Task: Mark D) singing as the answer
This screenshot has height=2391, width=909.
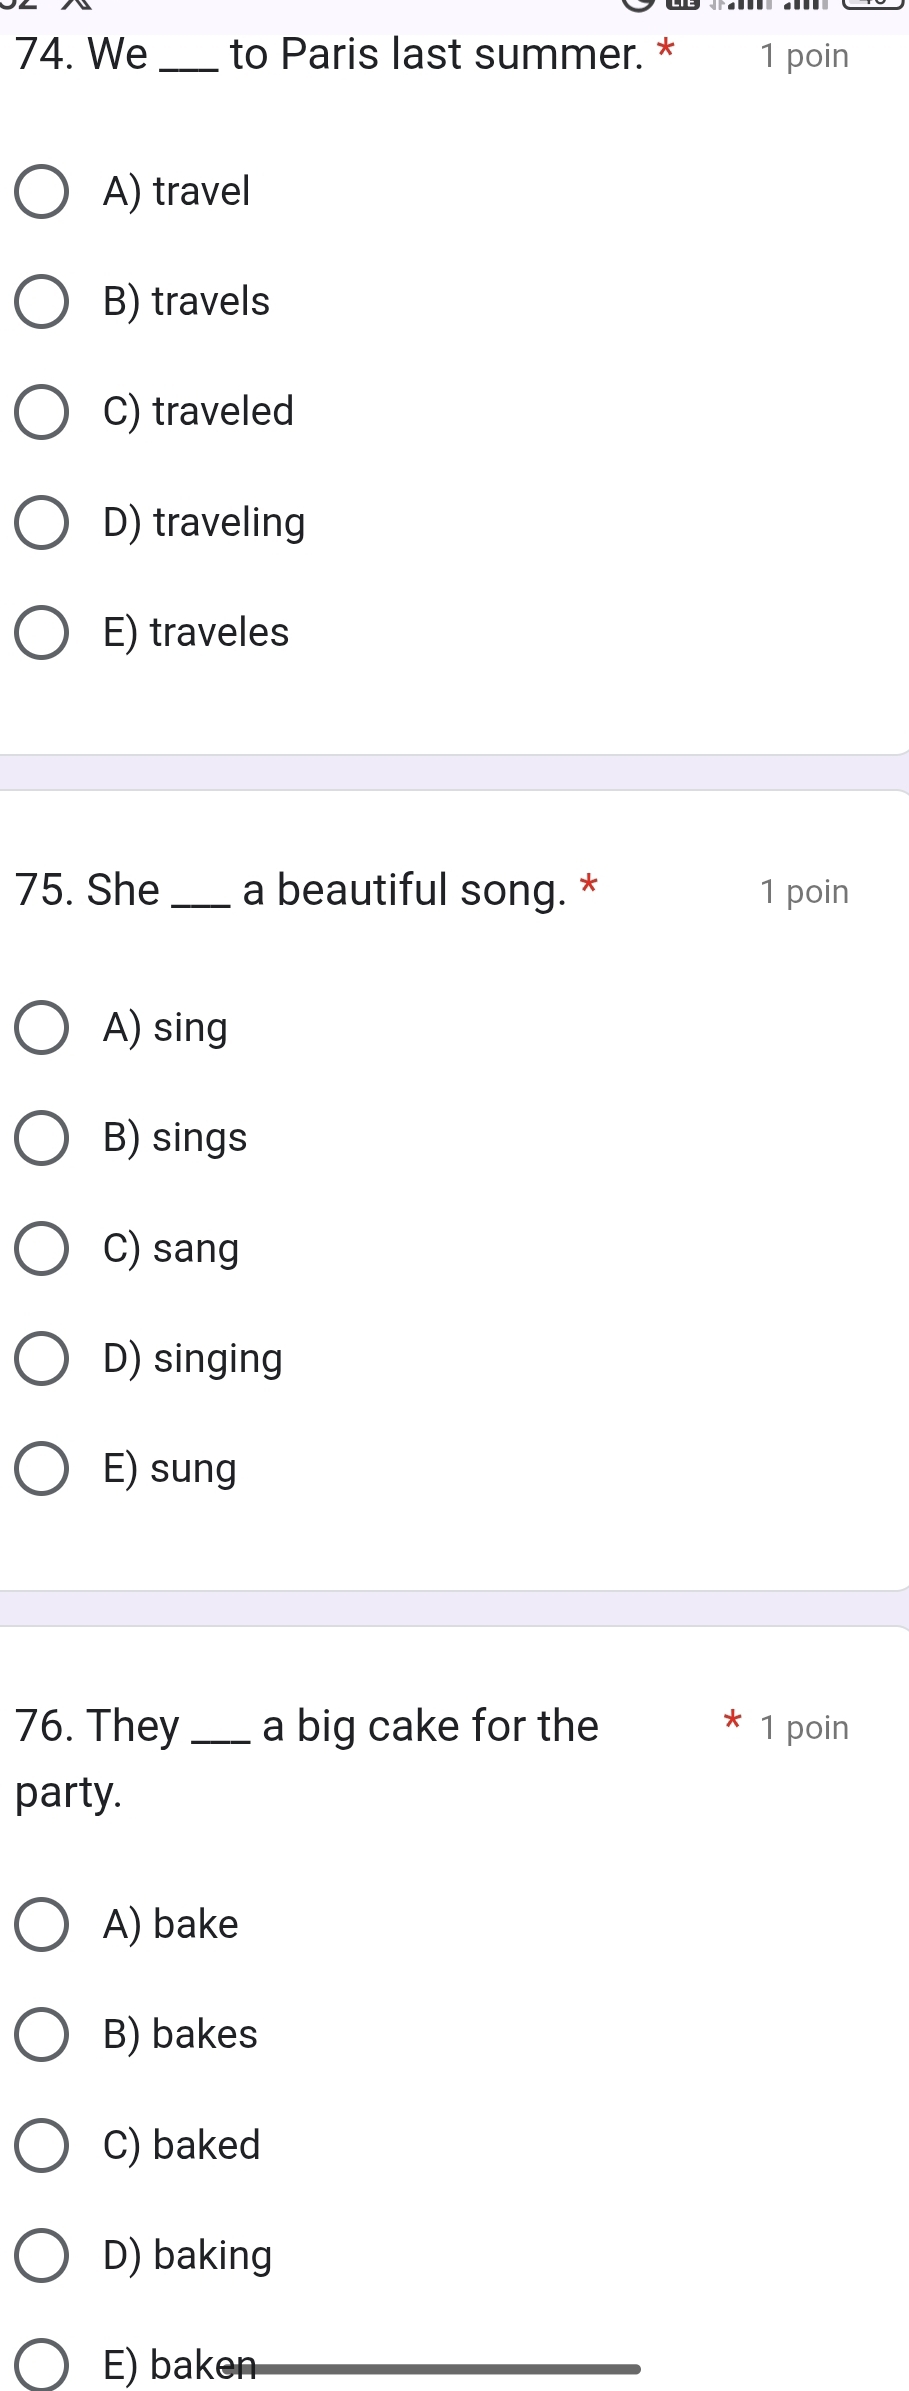Action: click(42, 1359)
